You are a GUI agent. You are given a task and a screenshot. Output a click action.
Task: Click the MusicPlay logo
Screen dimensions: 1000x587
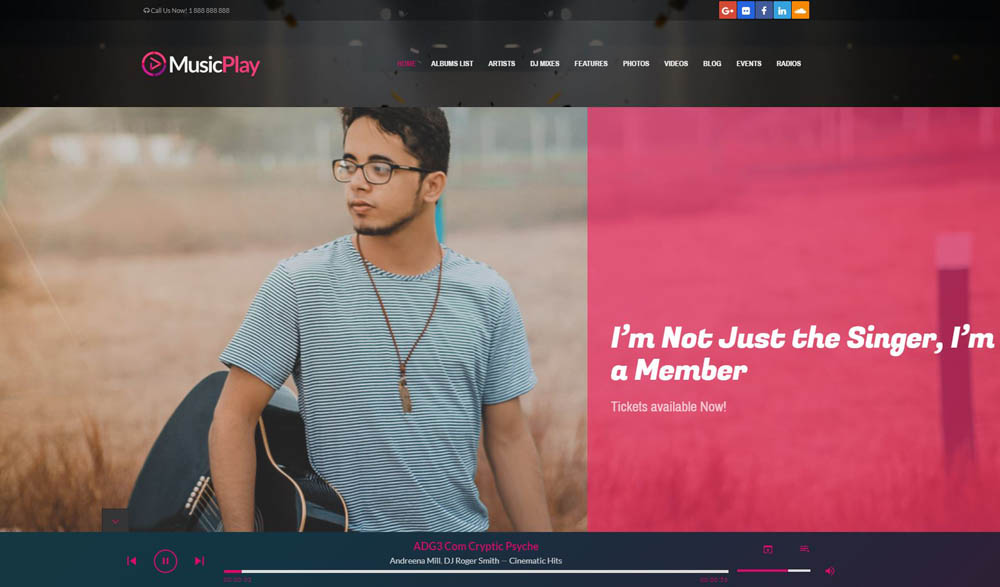coord(200,64)
